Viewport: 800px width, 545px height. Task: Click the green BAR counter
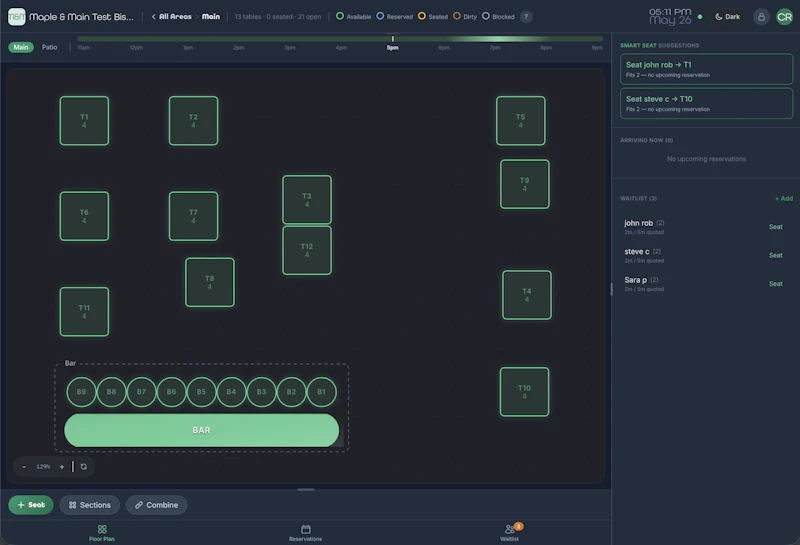[x=202, y=430]
